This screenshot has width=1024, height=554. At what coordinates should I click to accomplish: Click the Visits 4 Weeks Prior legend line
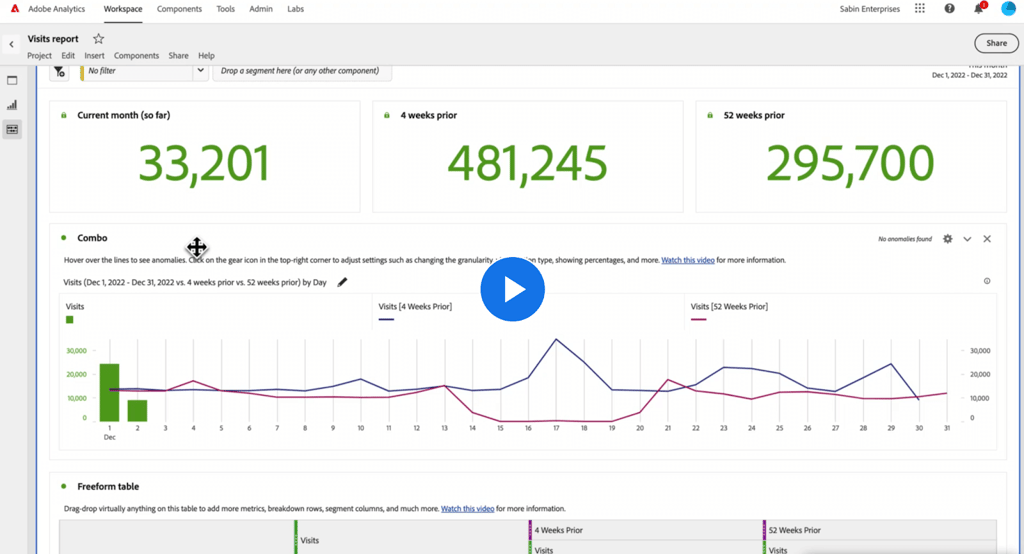tap(386, 319)
